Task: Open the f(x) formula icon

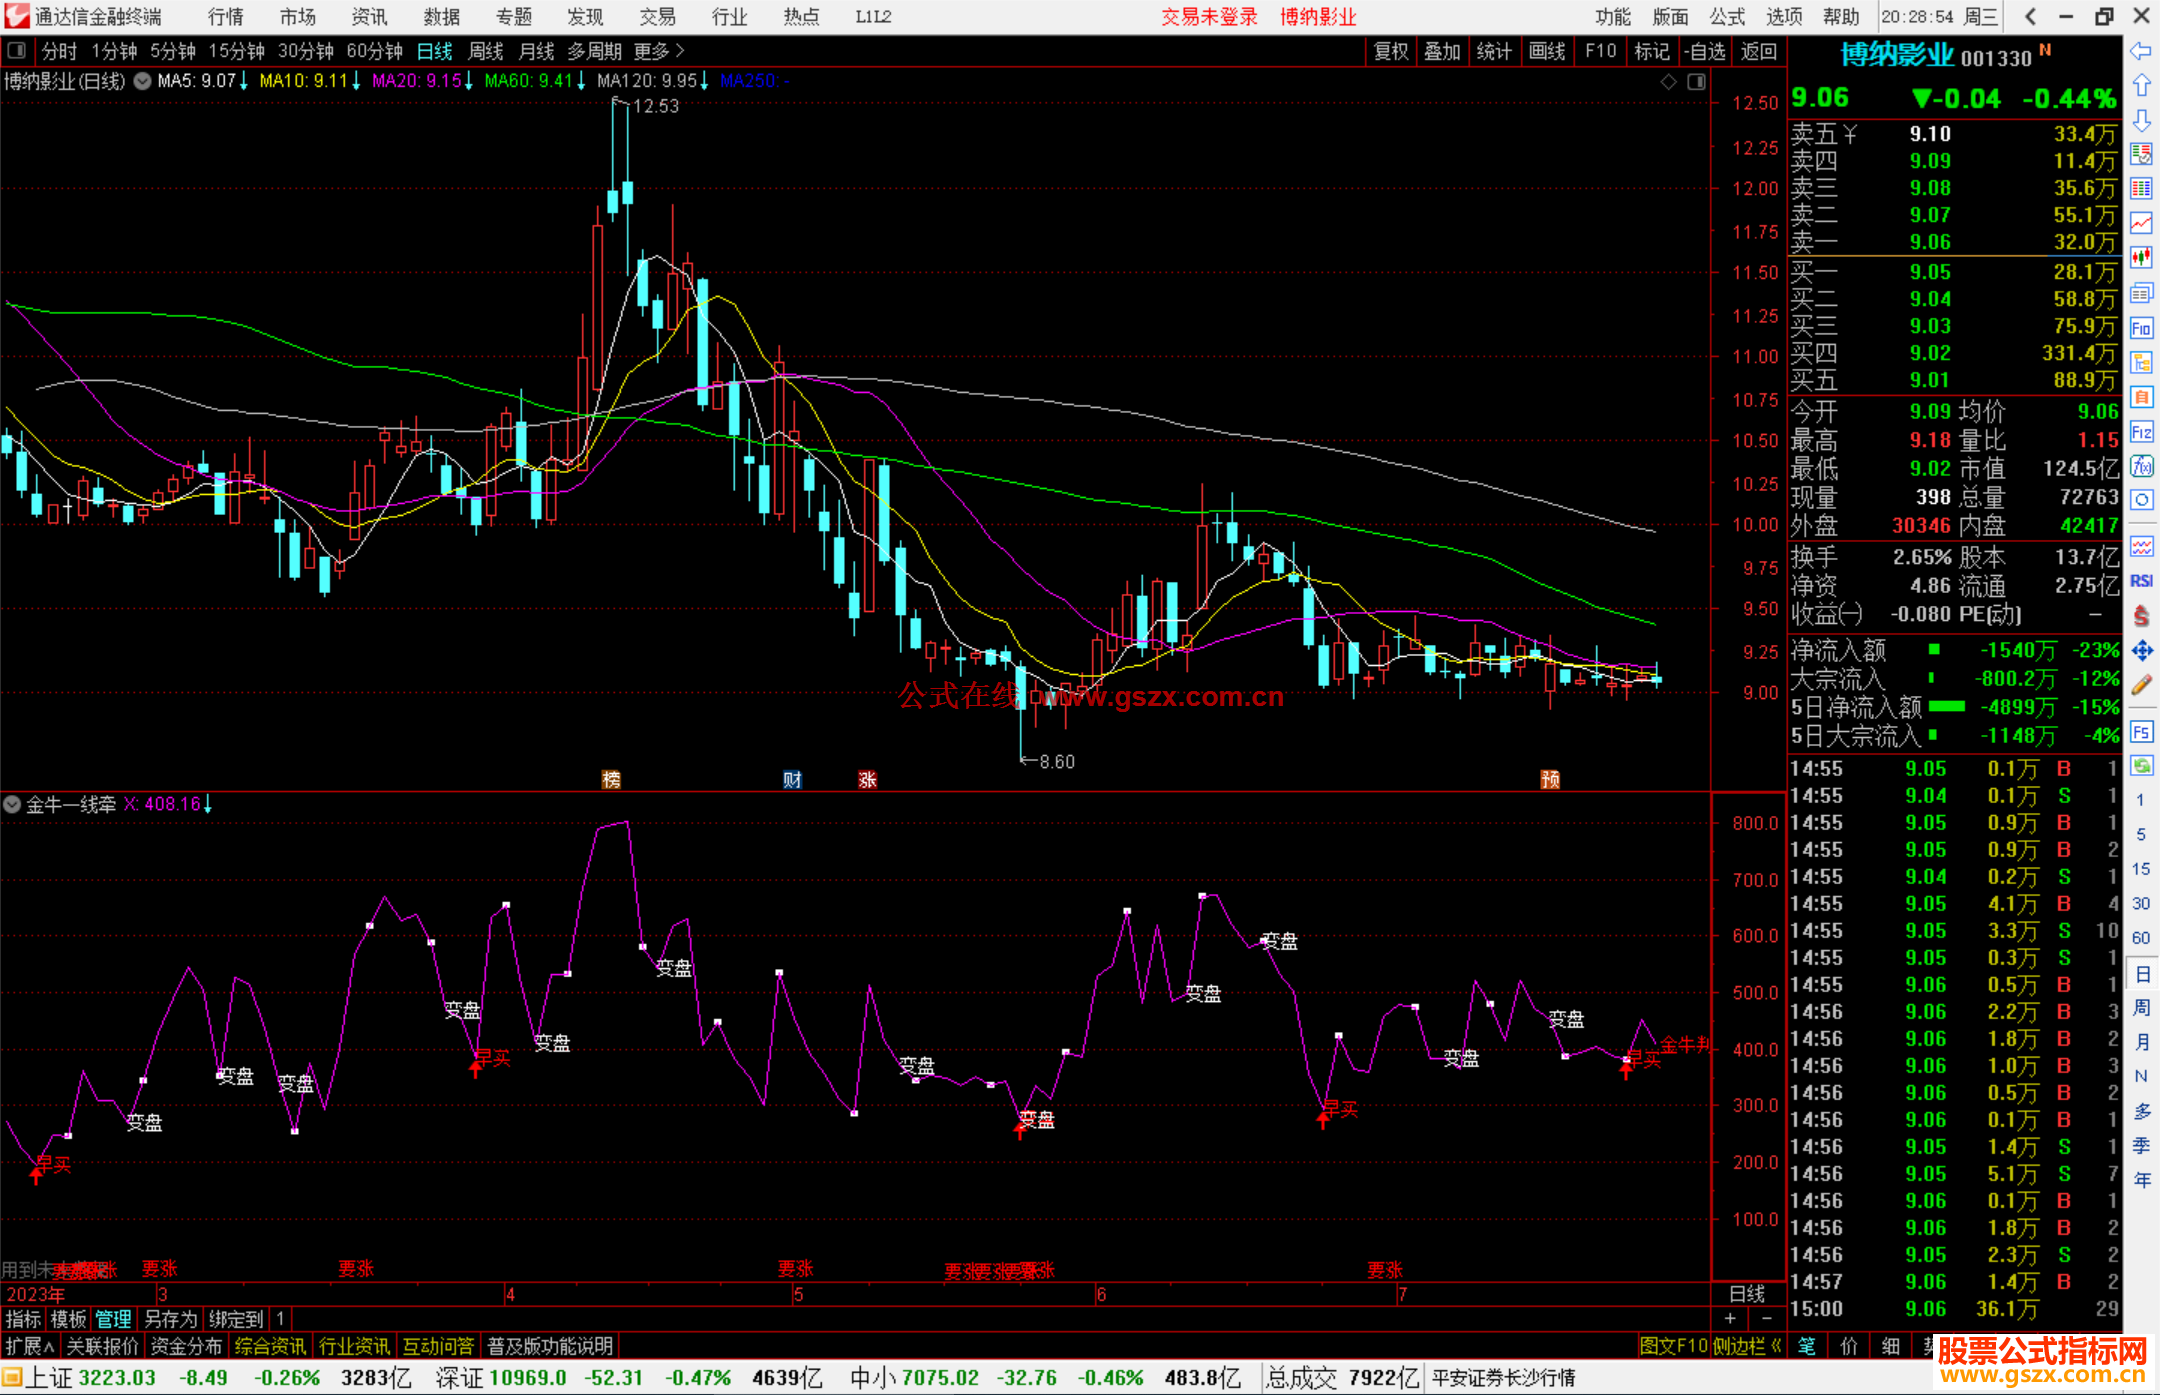Action: pyautogui.click(x=2141, y=466)
